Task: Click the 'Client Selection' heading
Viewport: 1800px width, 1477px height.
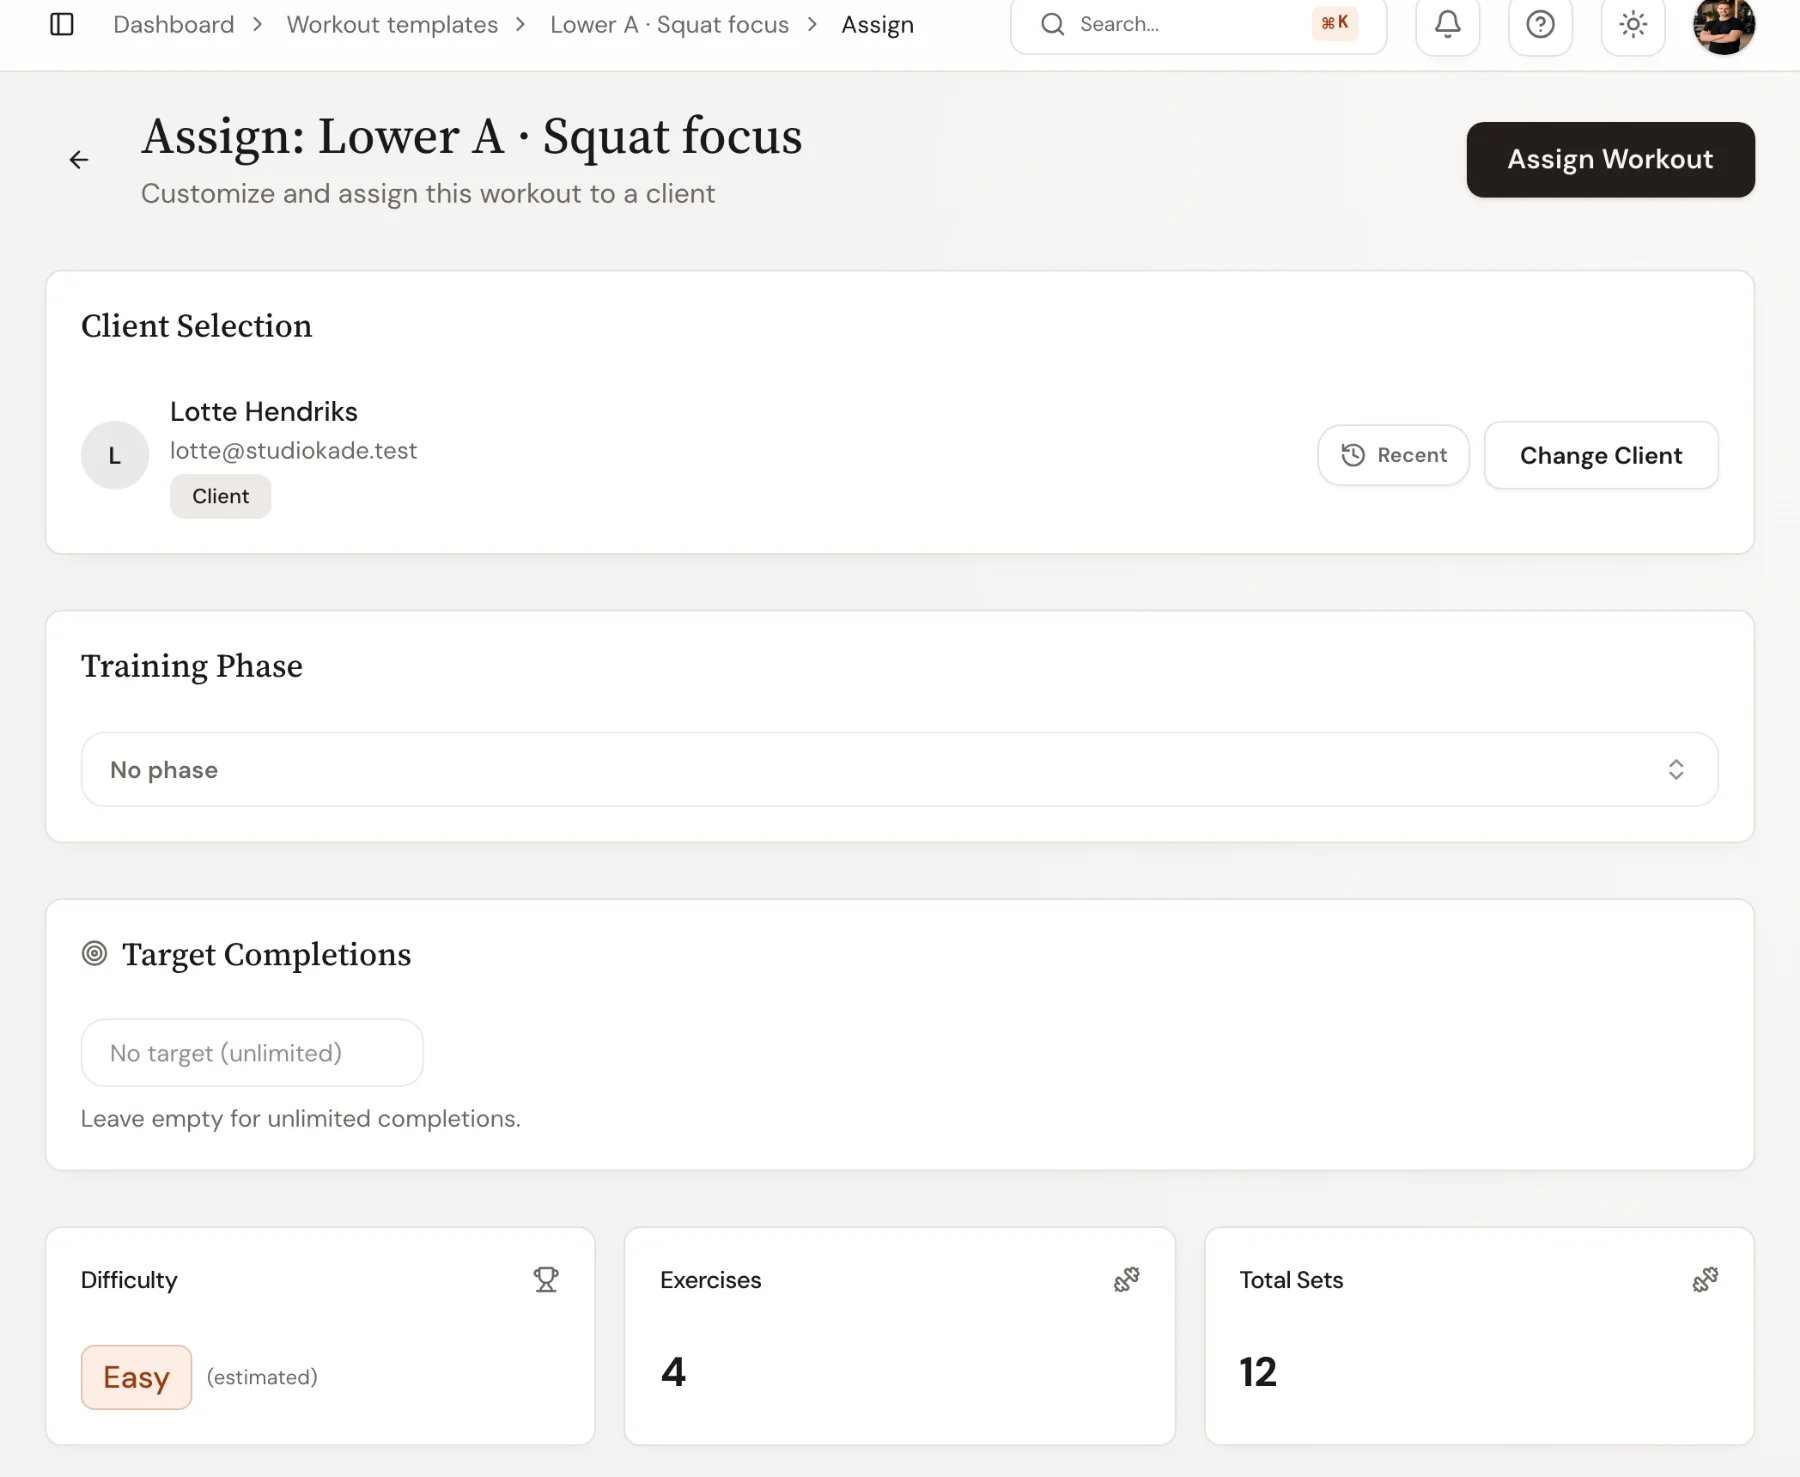Action: tap(196, 326)
